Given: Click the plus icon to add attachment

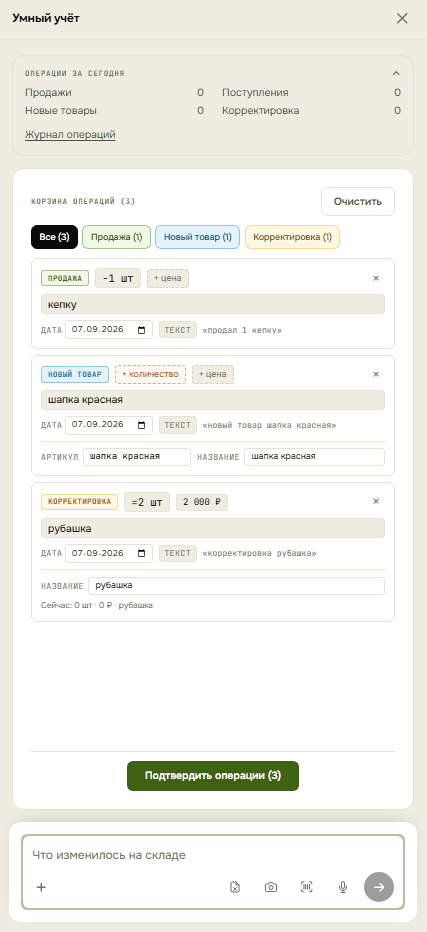Looking at the screenshot, I should tap(41, 887).
